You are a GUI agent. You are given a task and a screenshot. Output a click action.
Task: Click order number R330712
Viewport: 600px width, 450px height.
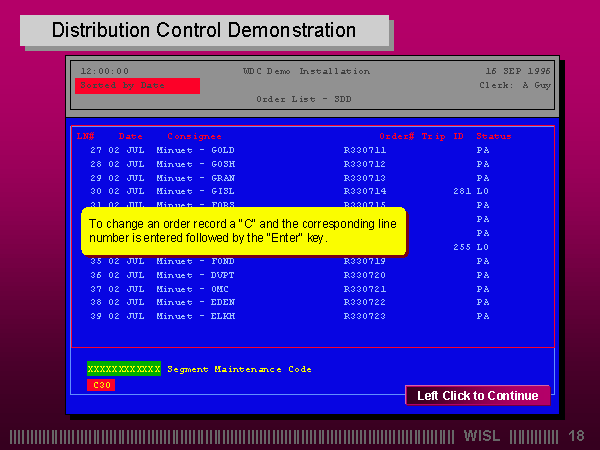coord(364,164)
